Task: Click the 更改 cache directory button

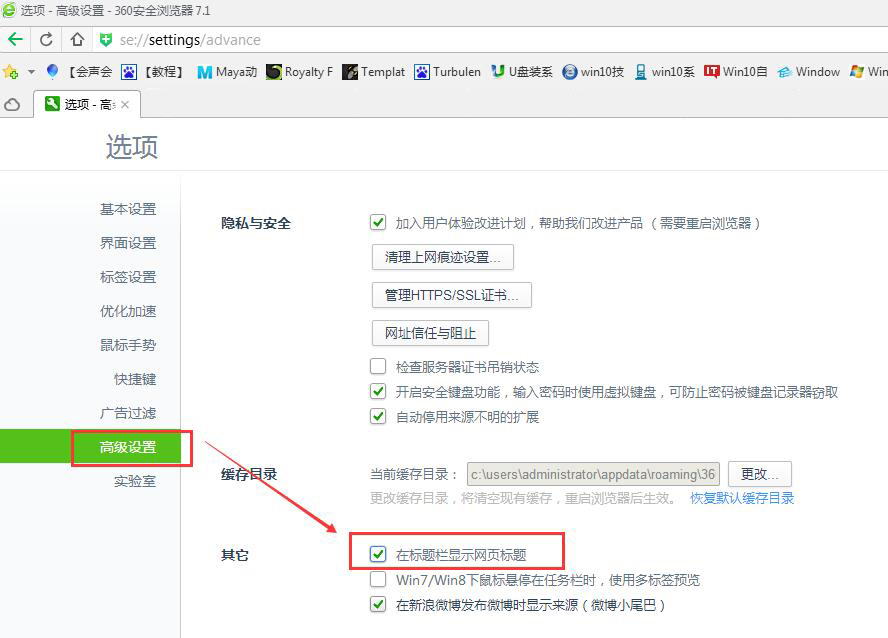Action: 759,474
